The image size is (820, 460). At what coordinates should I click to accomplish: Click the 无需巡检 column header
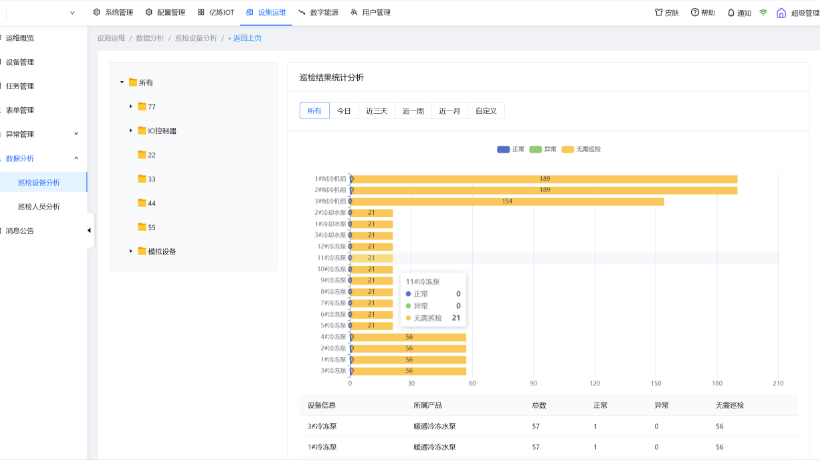pos(730,405)
